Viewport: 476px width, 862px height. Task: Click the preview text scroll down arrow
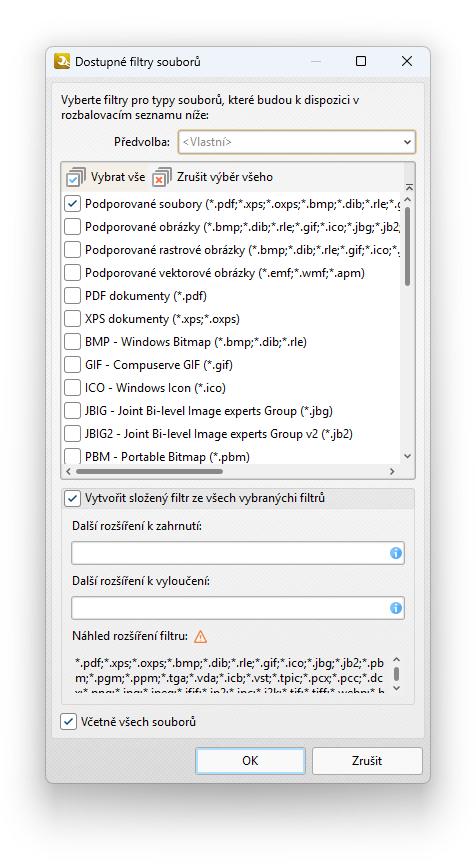pyautogui.click(x=397, y=688)
